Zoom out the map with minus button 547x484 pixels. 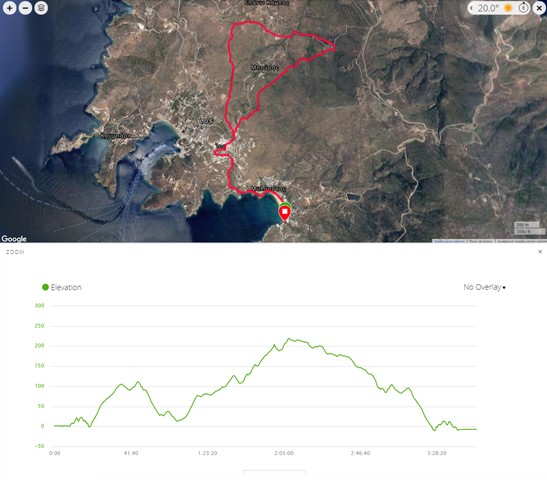pos(25,8)
